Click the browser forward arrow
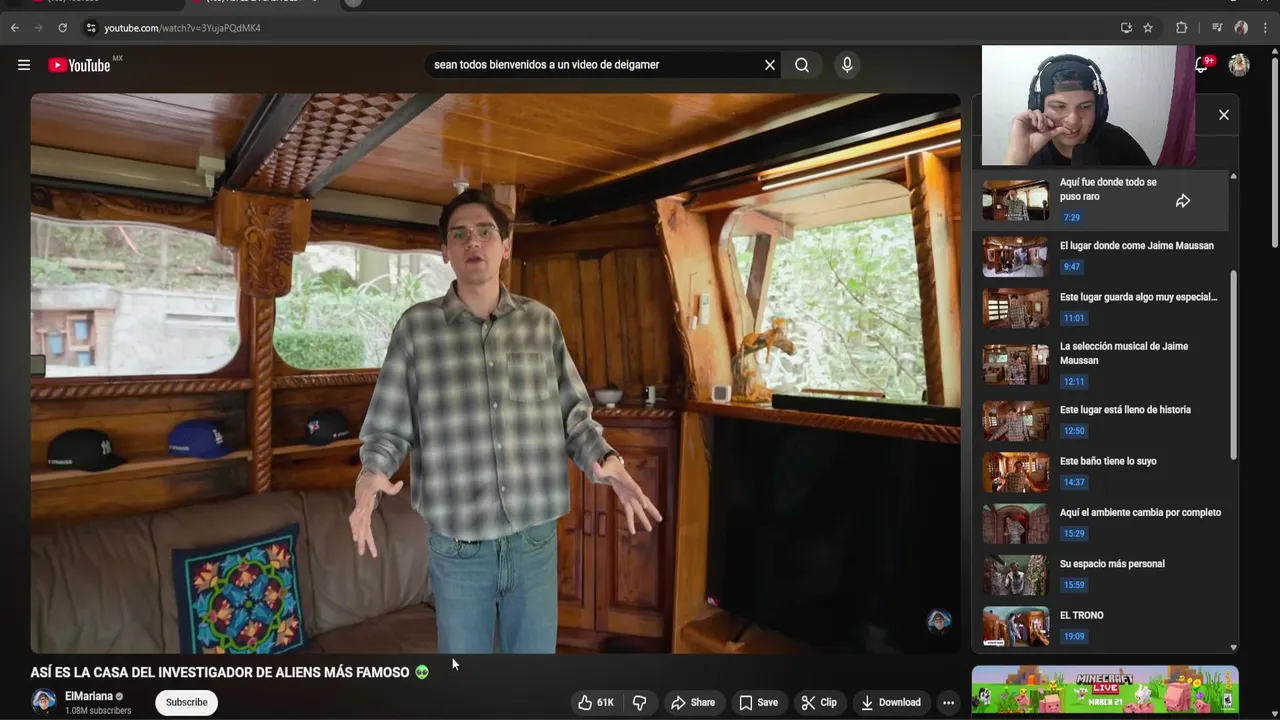 39,28
